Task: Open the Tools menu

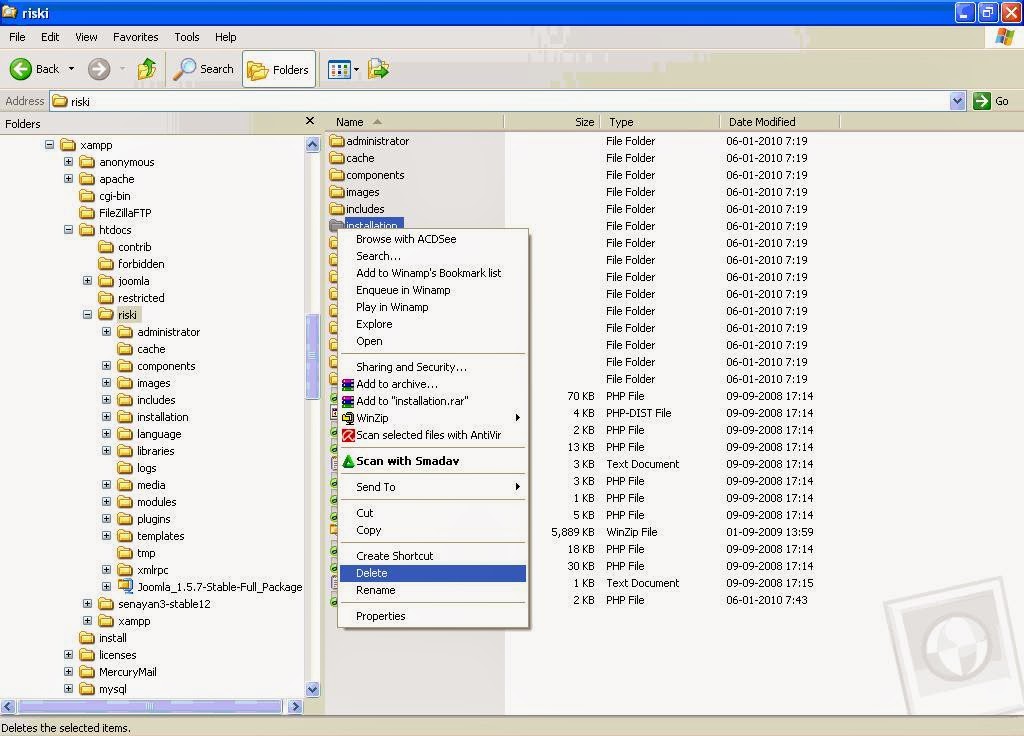Action: coord(186,37)
